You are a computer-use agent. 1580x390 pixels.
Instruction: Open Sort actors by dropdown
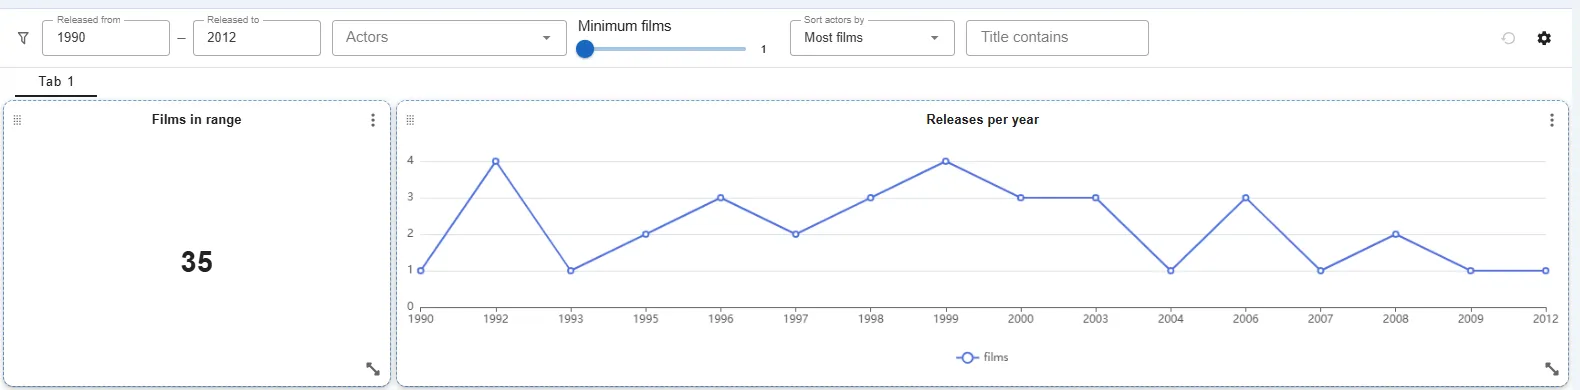872,38
